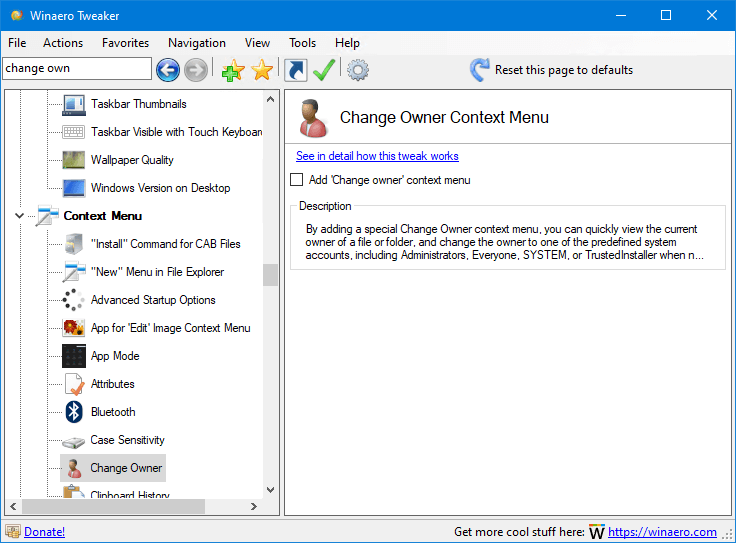Click the tree scroll left arrow
The image size is (736, 543).
coord(13,506)
